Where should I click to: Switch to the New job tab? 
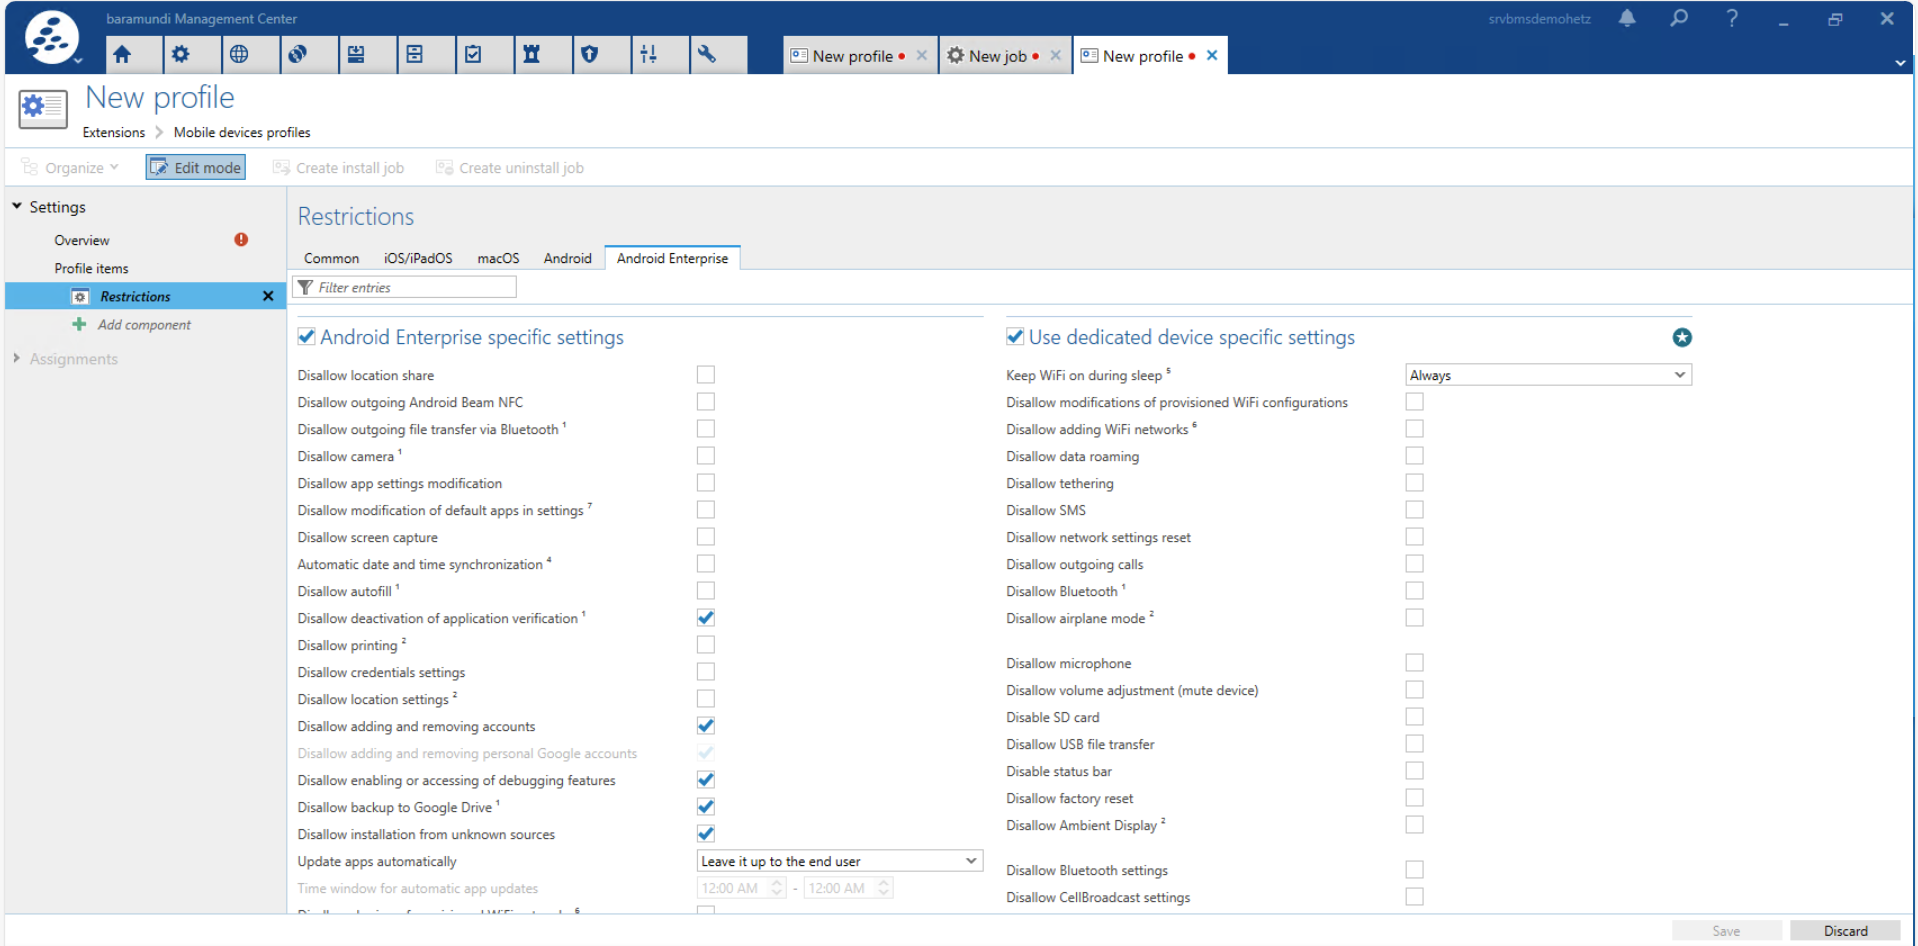996,56
